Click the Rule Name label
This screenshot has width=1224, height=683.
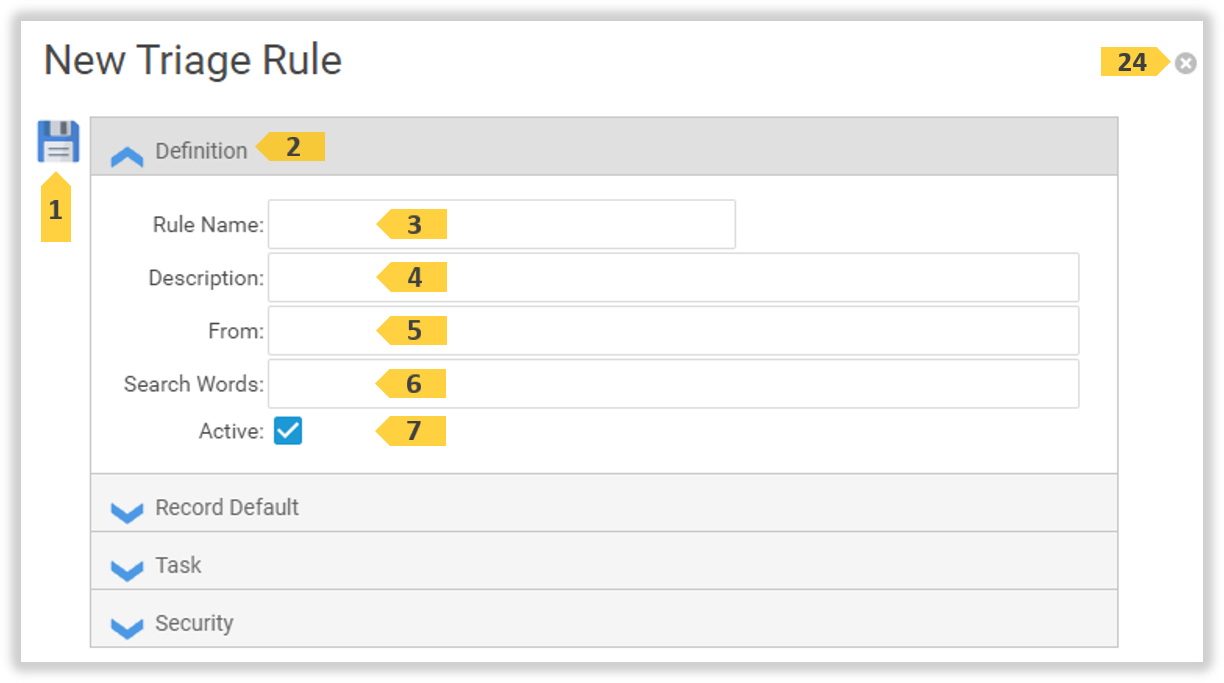coord(208,225)
